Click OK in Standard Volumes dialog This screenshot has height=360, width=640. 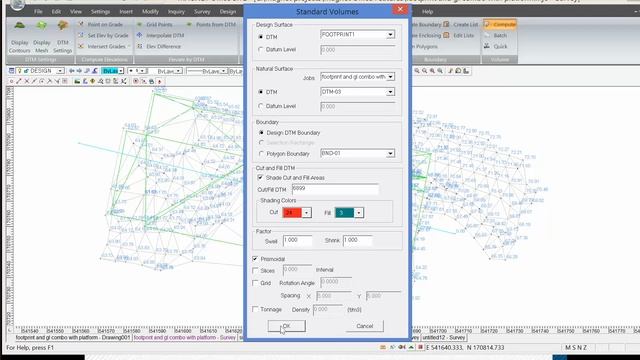[x=287, y=326]
